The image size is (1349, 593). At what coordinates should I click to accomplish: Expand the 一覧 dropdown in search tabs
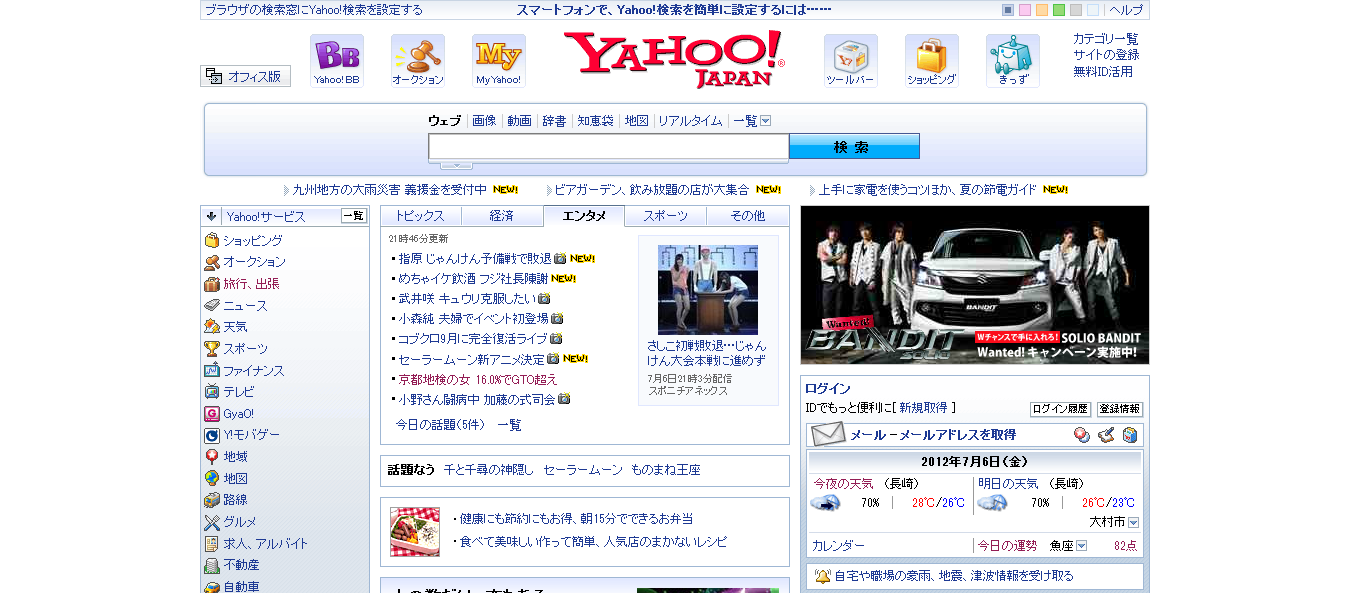tap(766, 121)
